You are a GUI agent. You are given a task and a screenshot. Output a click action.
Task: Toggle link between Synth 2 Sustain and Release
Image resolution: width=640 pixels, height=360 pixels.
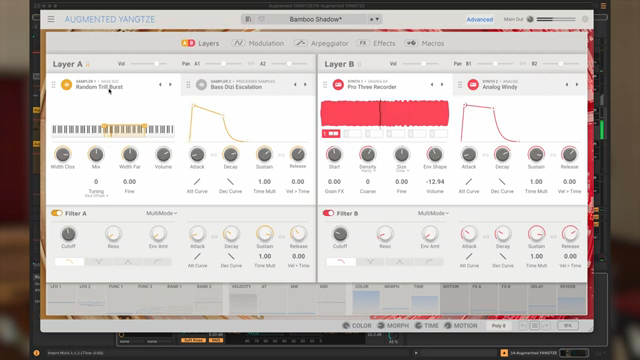tap(553, 155)
